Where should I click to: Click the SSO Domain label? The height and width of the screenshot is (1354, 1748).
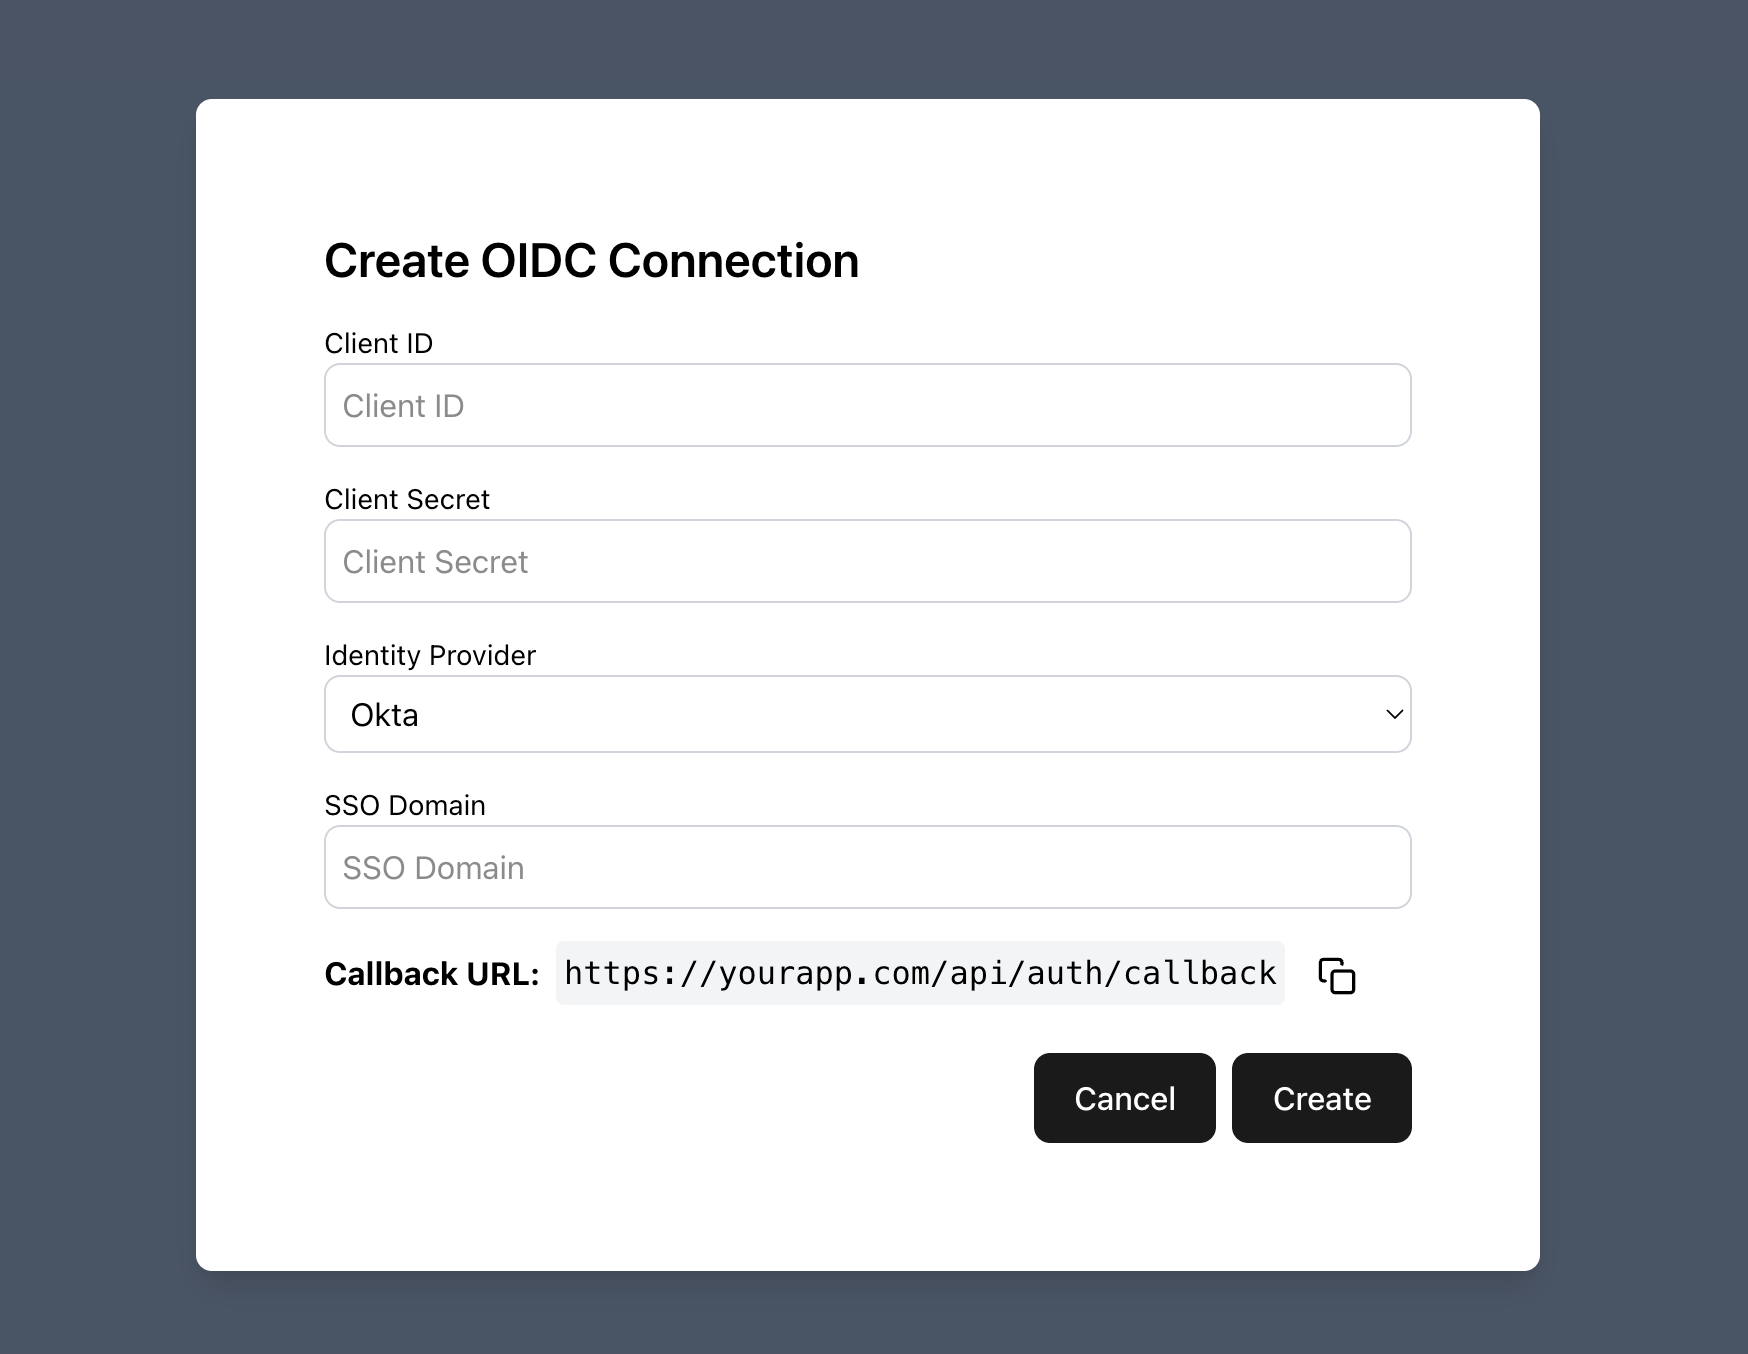click(x=404, y=805)
